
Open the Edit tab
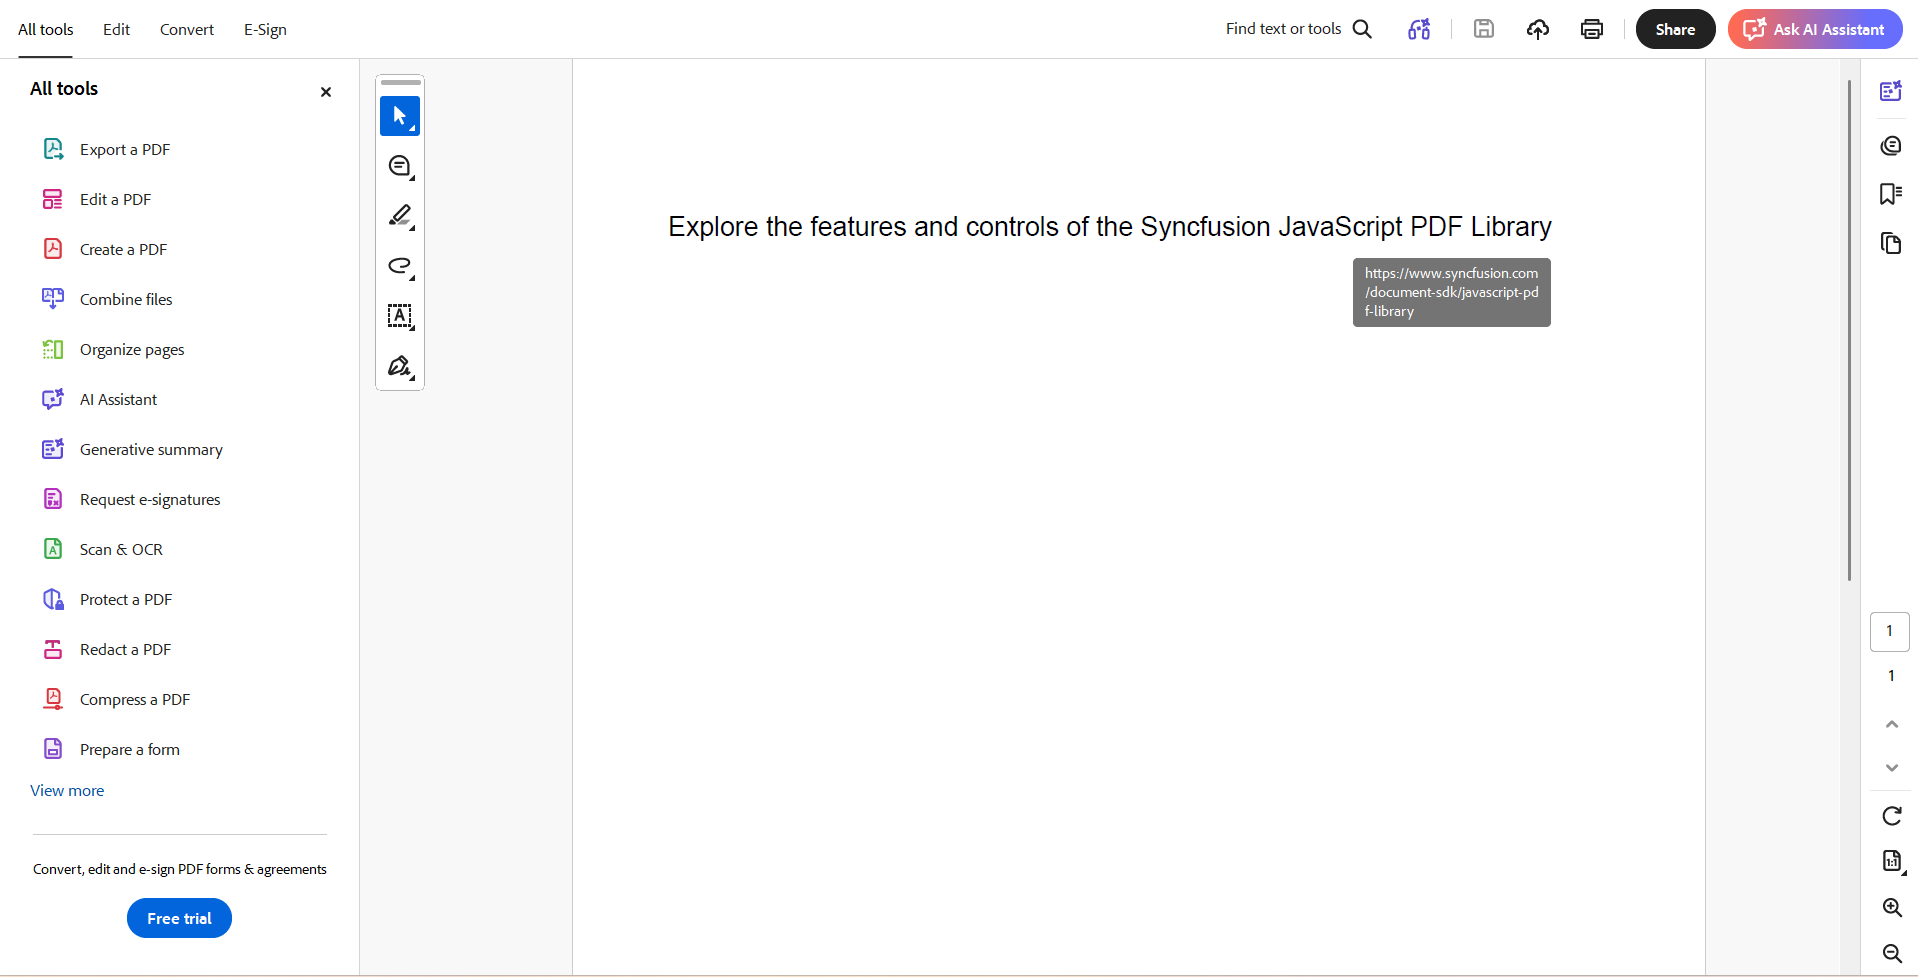tap(117, 30)
